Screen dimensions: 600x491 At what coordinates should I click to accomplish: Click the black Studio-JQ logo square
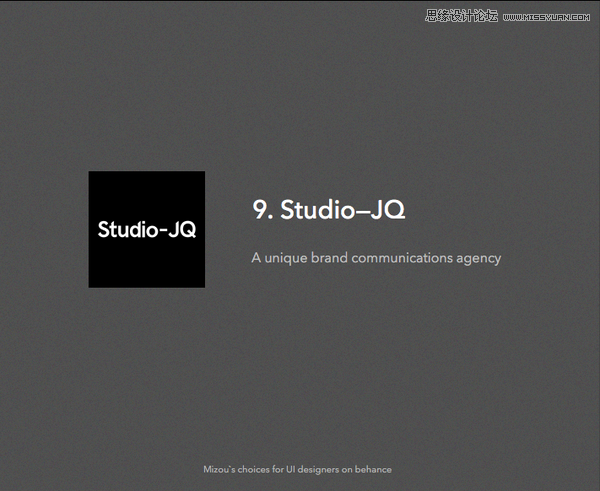147,229
